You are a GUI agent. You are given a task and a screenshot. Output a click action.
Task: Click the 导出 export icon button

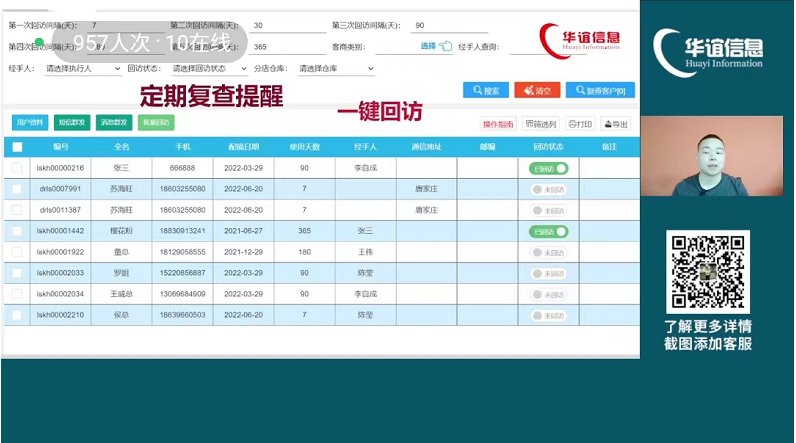pyautogui.click(x=615, y=125)
